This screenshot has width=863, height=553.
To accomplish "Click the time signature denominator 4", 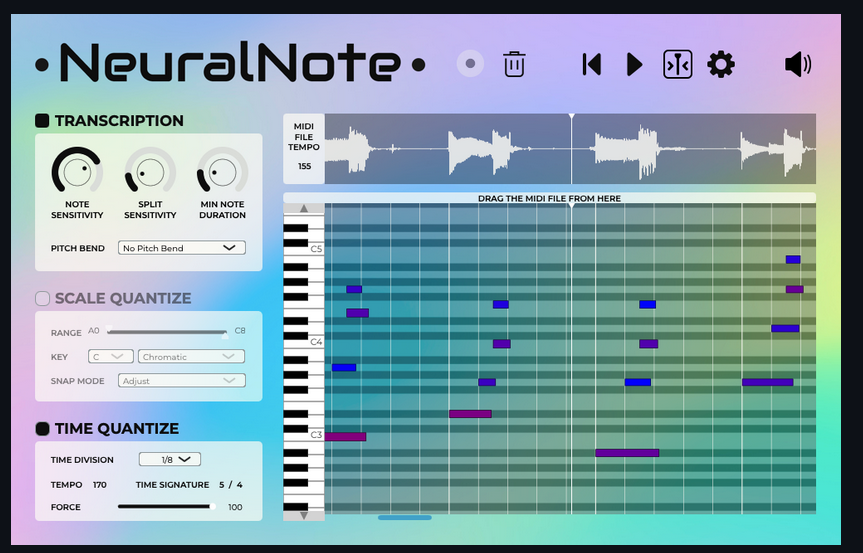I will pyautogui.click(x=239, y=485).
